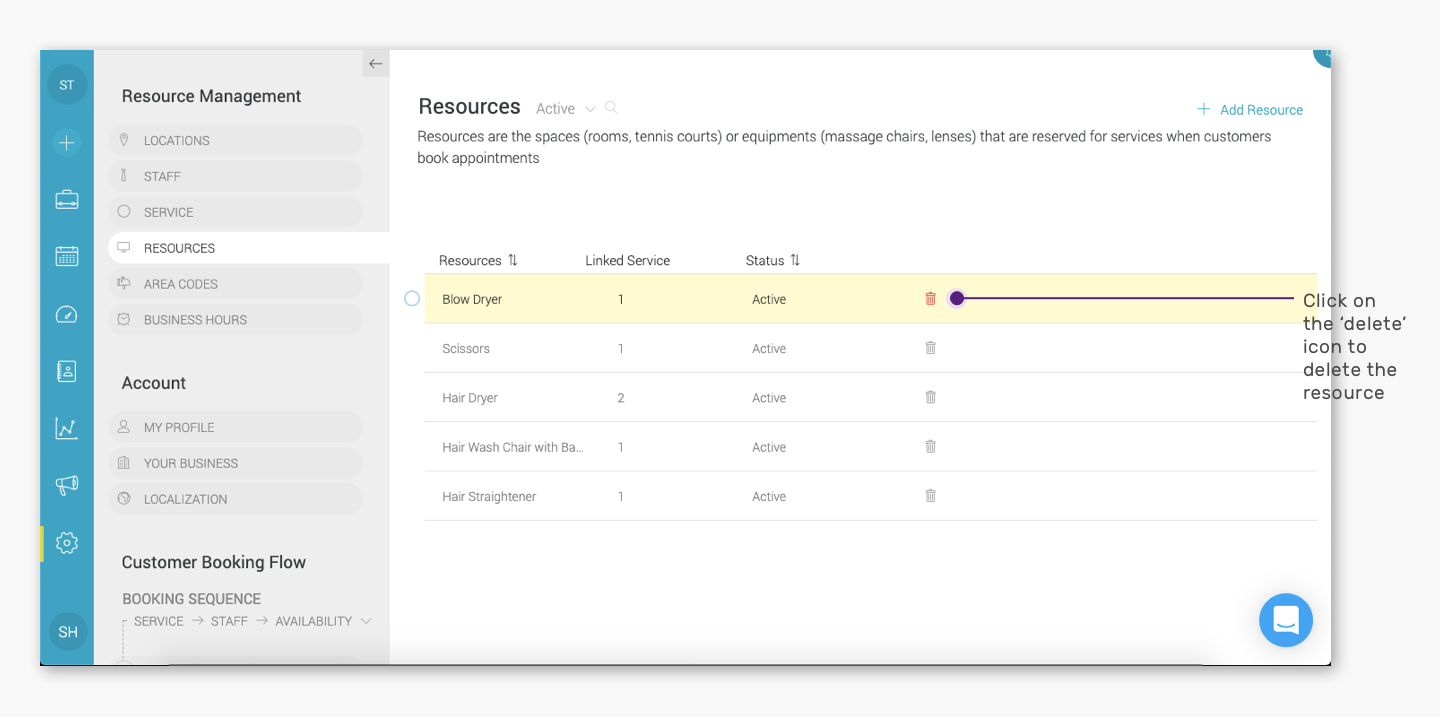
Task: Open the megaphone marketing icon
Action: (x=67, y=485)
